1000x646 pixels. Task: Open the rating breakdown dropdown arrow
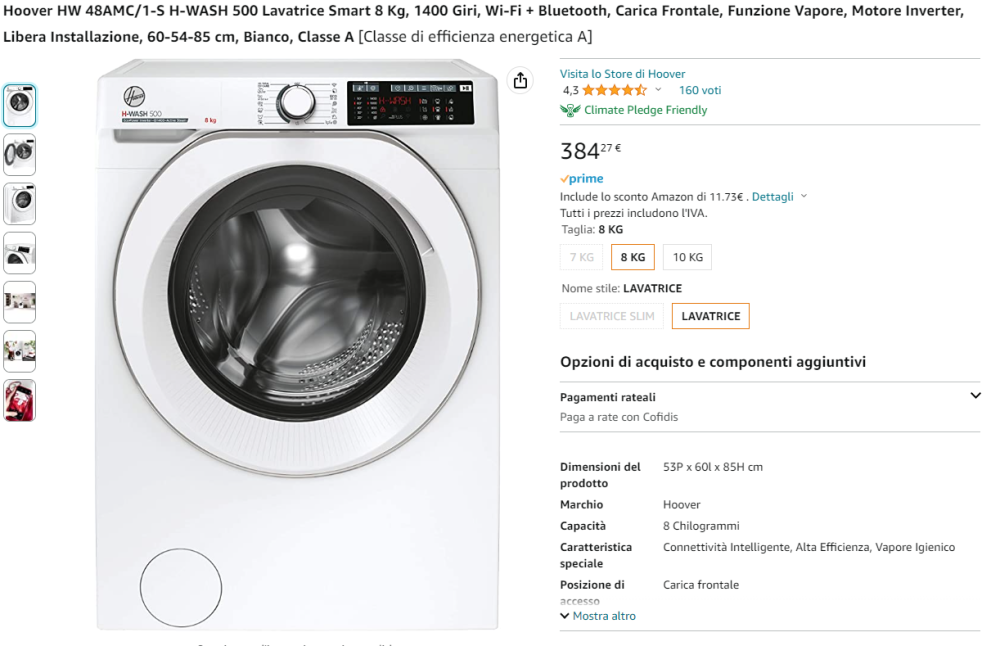(658, 90)
